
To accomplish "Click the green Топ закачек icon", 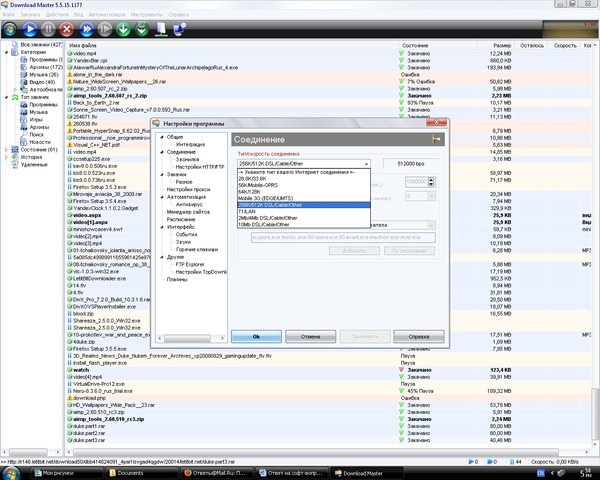I will tap(15, 97).
